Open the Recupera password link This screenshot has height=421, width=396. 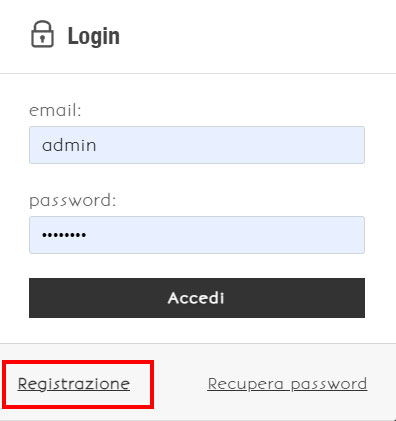coord(287,384)
